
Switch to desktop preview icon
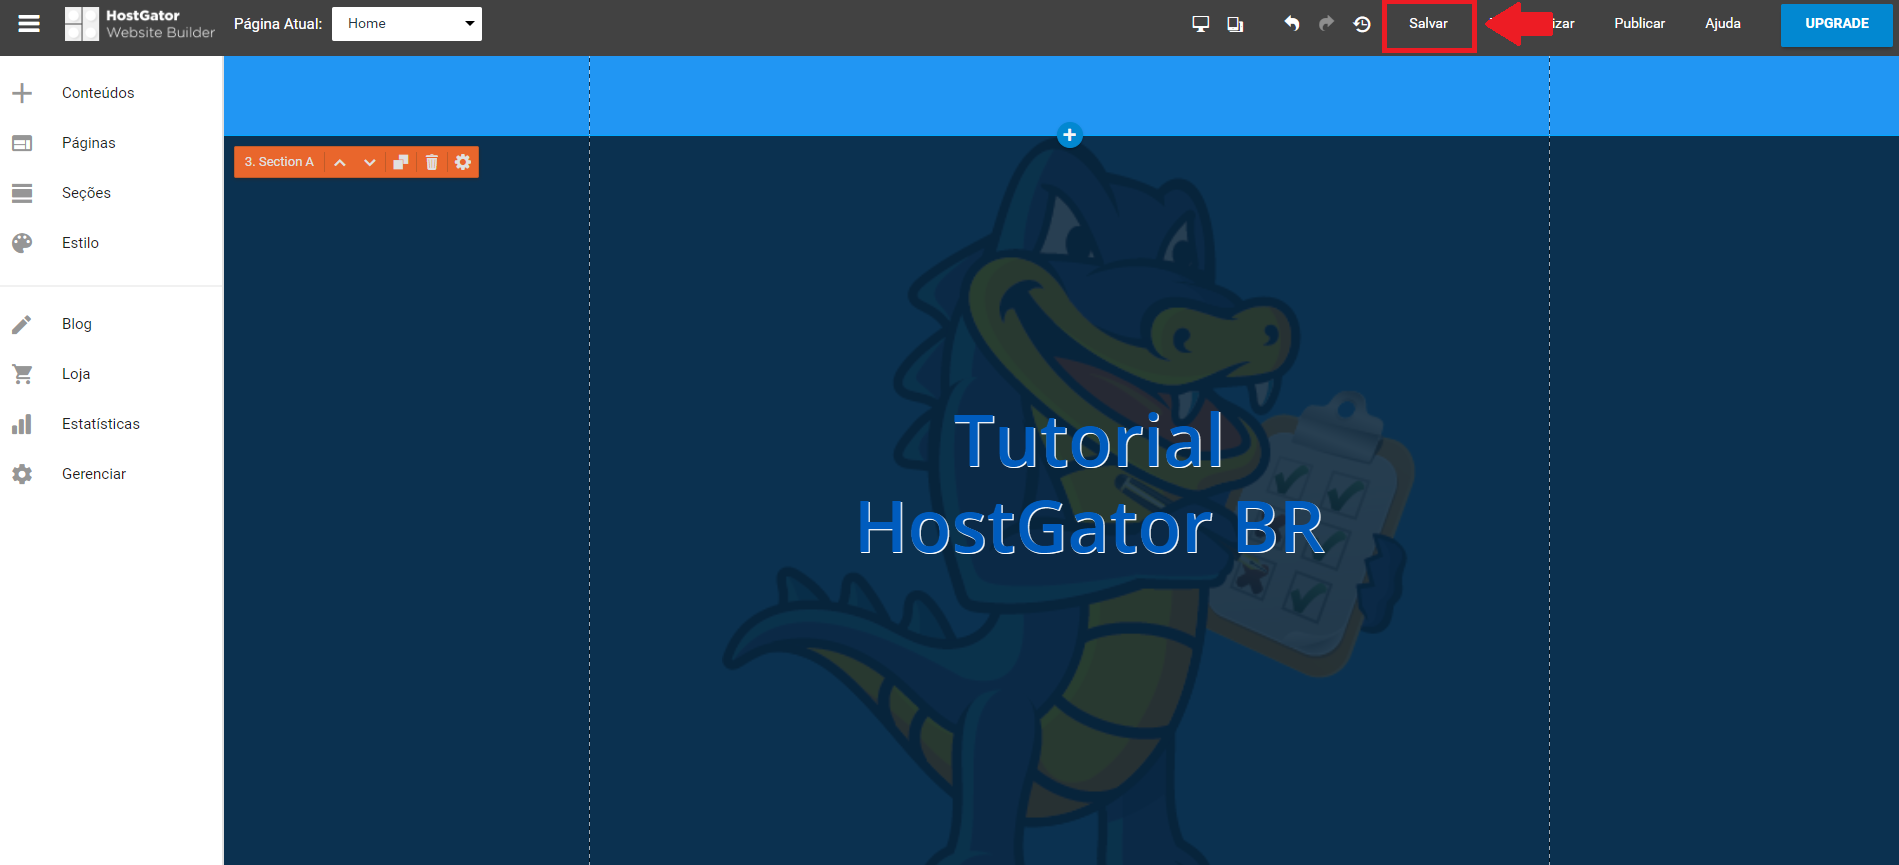(x=1201, y=24)
